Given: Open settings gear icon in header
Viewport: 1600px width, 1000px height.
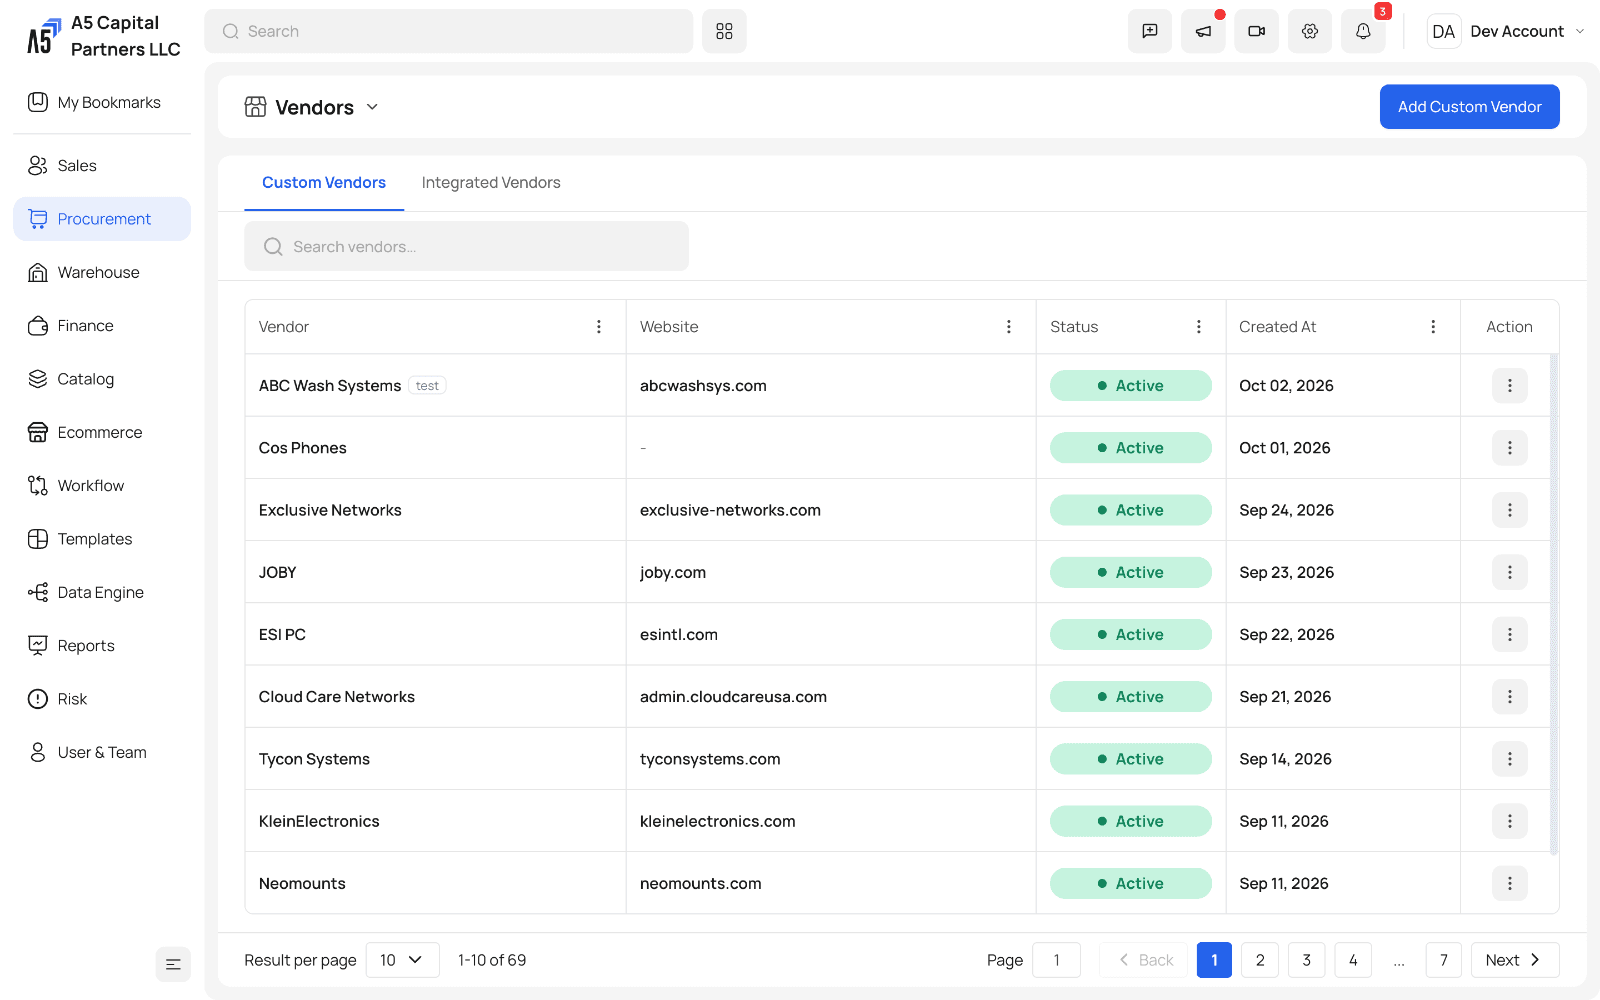Looking at the screenshot, I should click(x=1309, y=31).
